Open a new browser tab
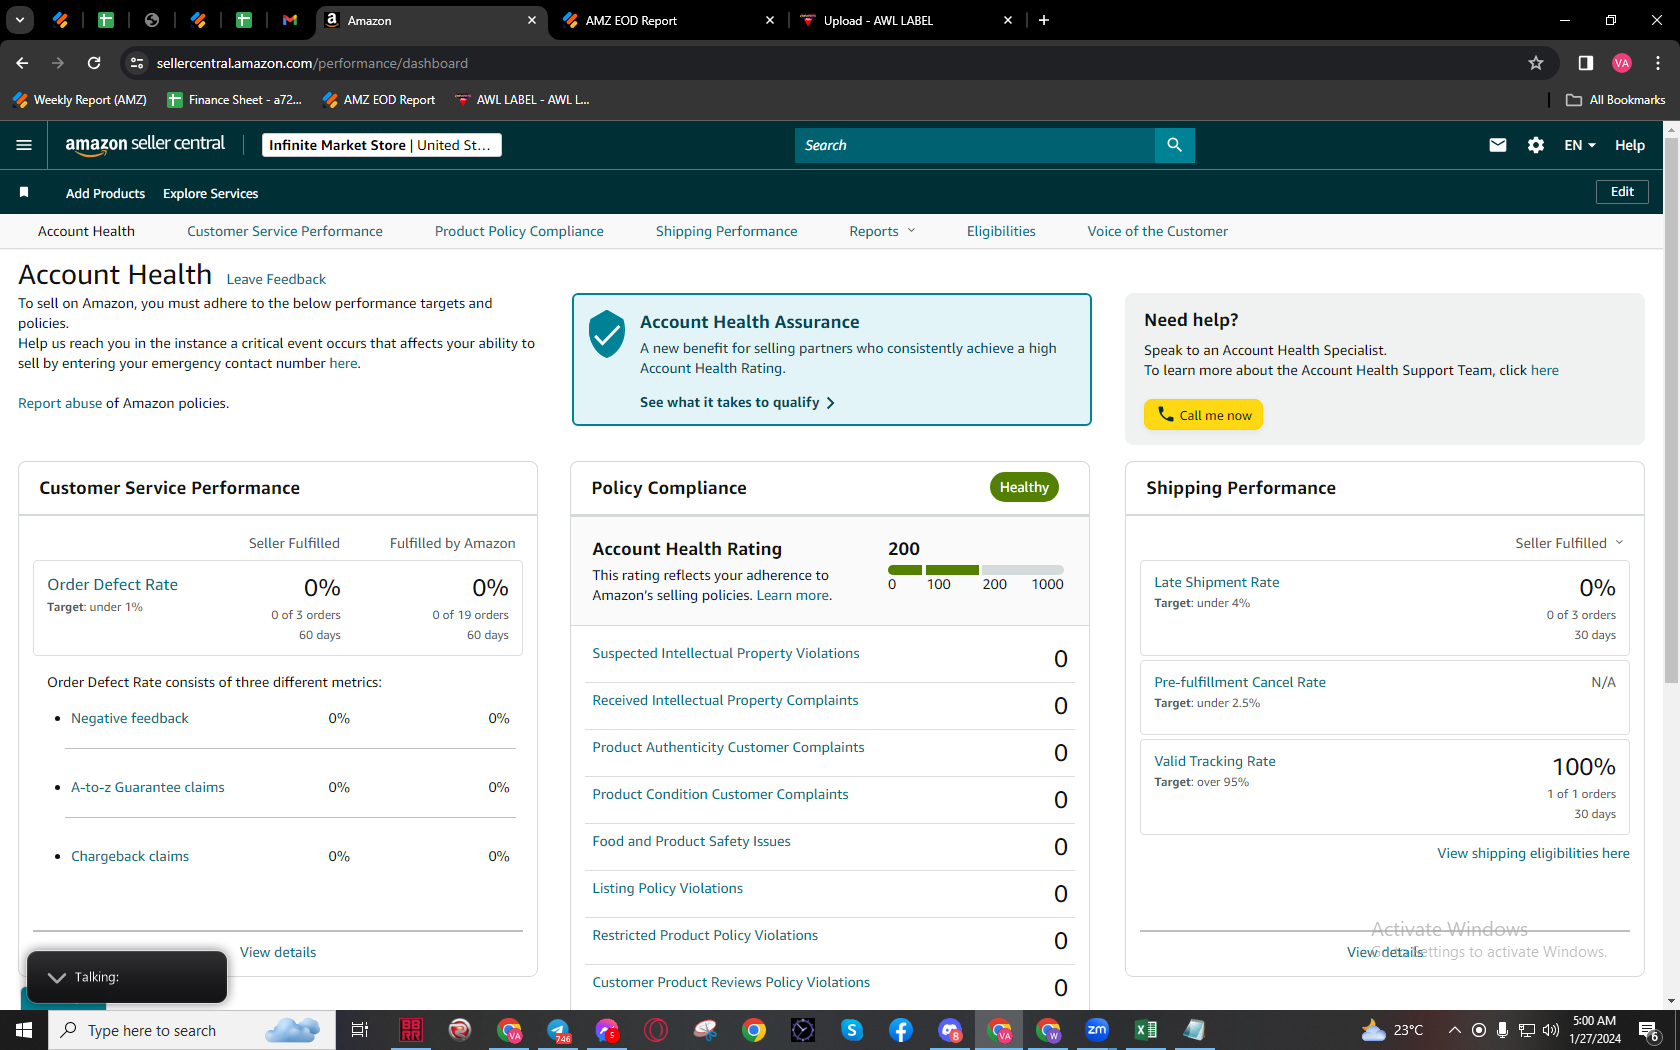 click(1044, 20)
